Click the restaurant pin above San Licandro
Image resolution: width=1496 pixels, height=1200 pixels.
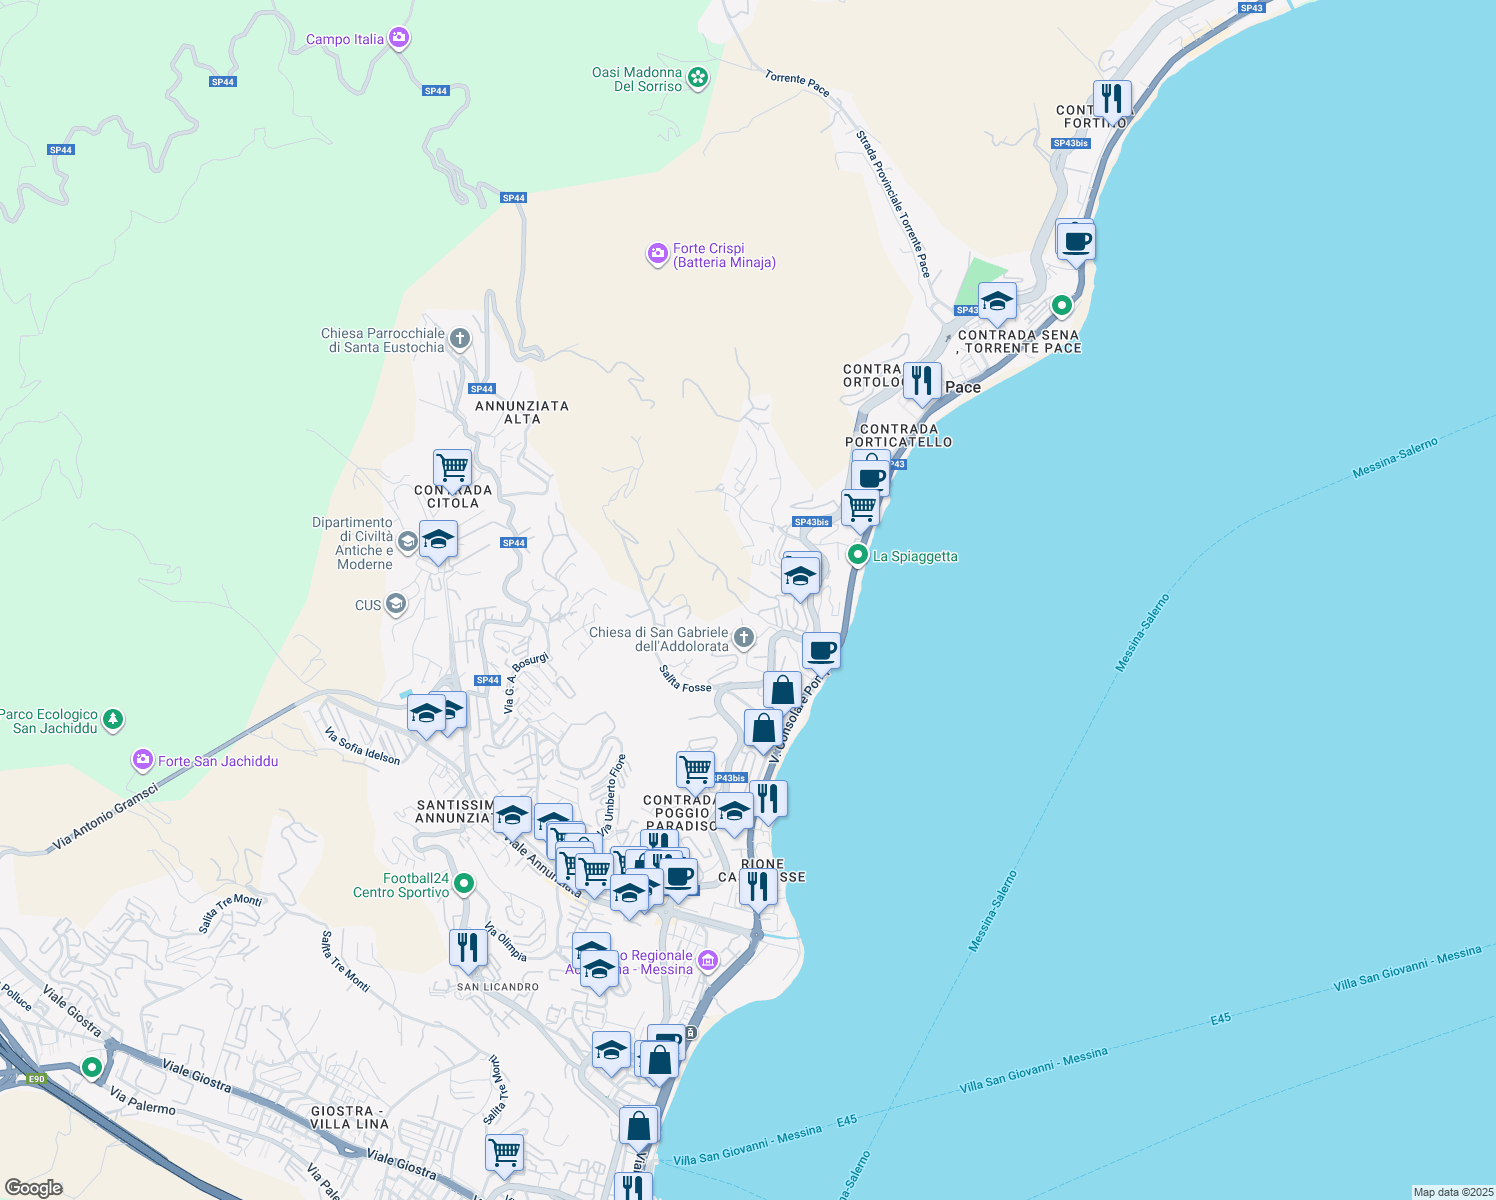(x=468, y=948)
